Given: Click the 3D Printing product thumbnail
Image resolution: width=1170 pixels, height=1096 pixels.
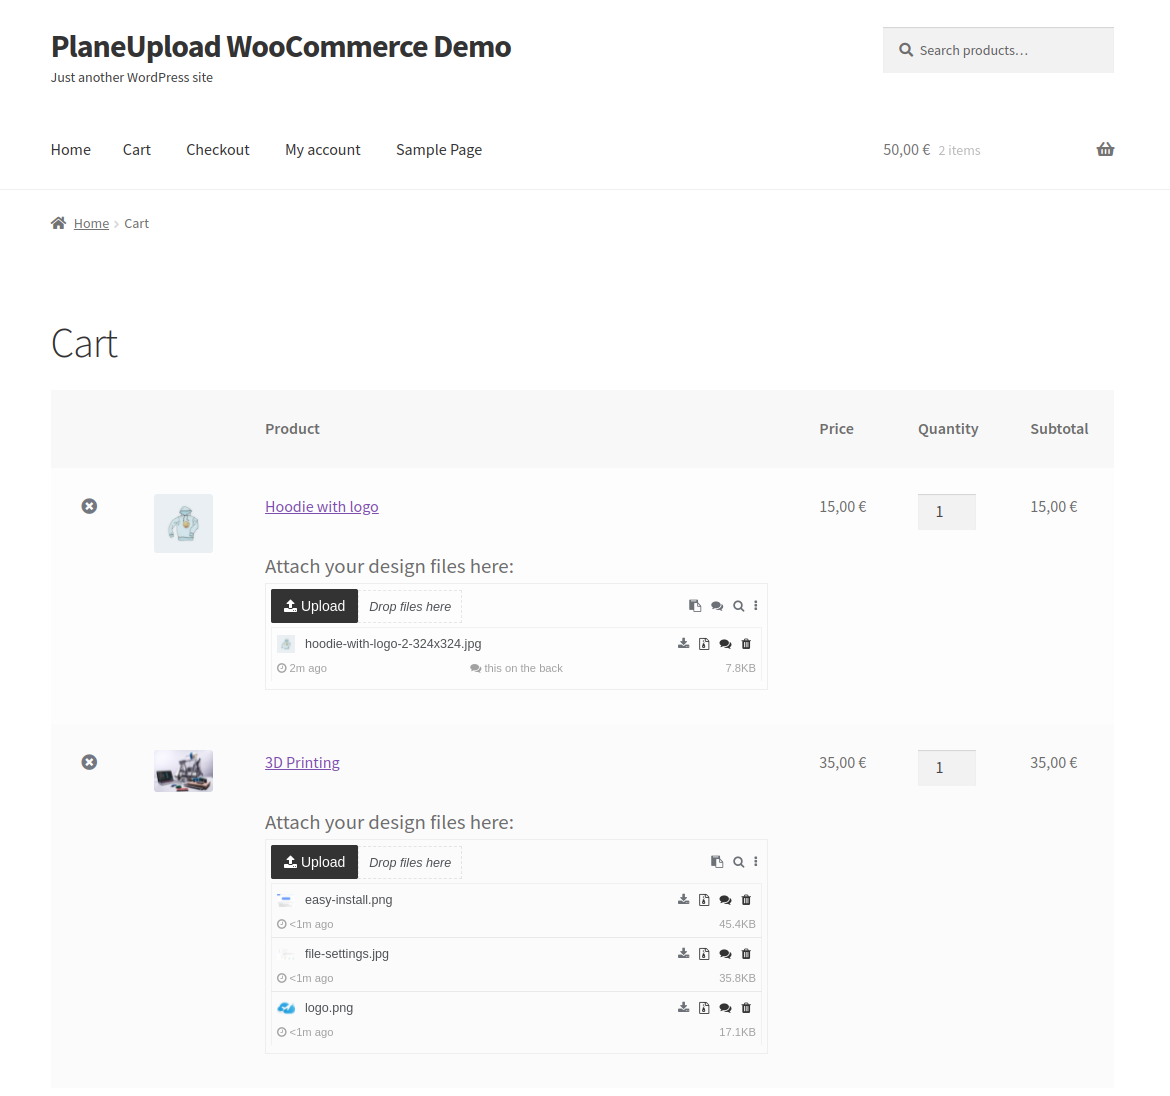Looking at the screenshot, I should point(183,771).
